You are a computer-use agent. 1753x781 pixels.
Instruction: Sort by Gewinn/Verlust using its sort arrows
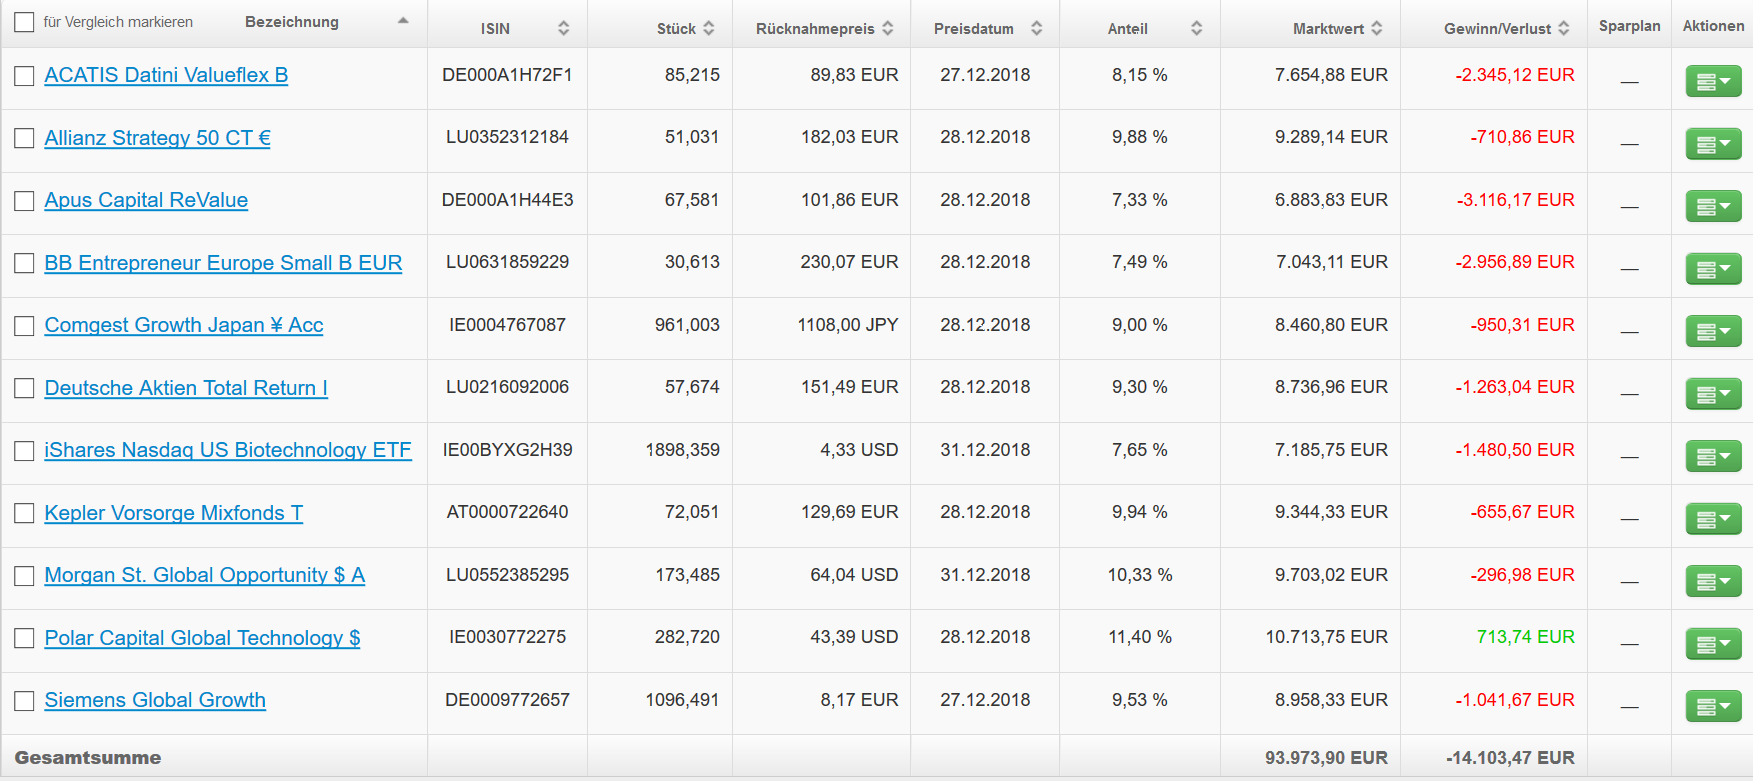[x=1564, y=29]
